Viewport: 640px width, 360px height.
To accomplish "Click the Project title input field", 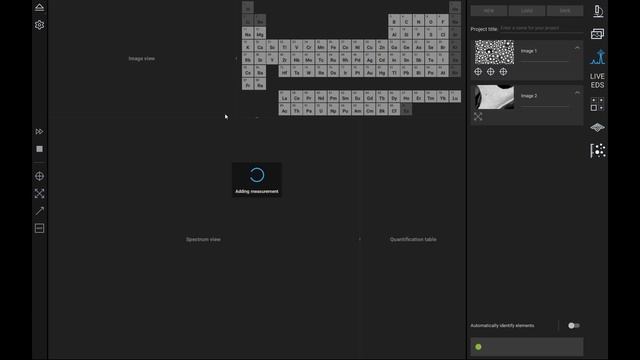I will click(541, 29).
